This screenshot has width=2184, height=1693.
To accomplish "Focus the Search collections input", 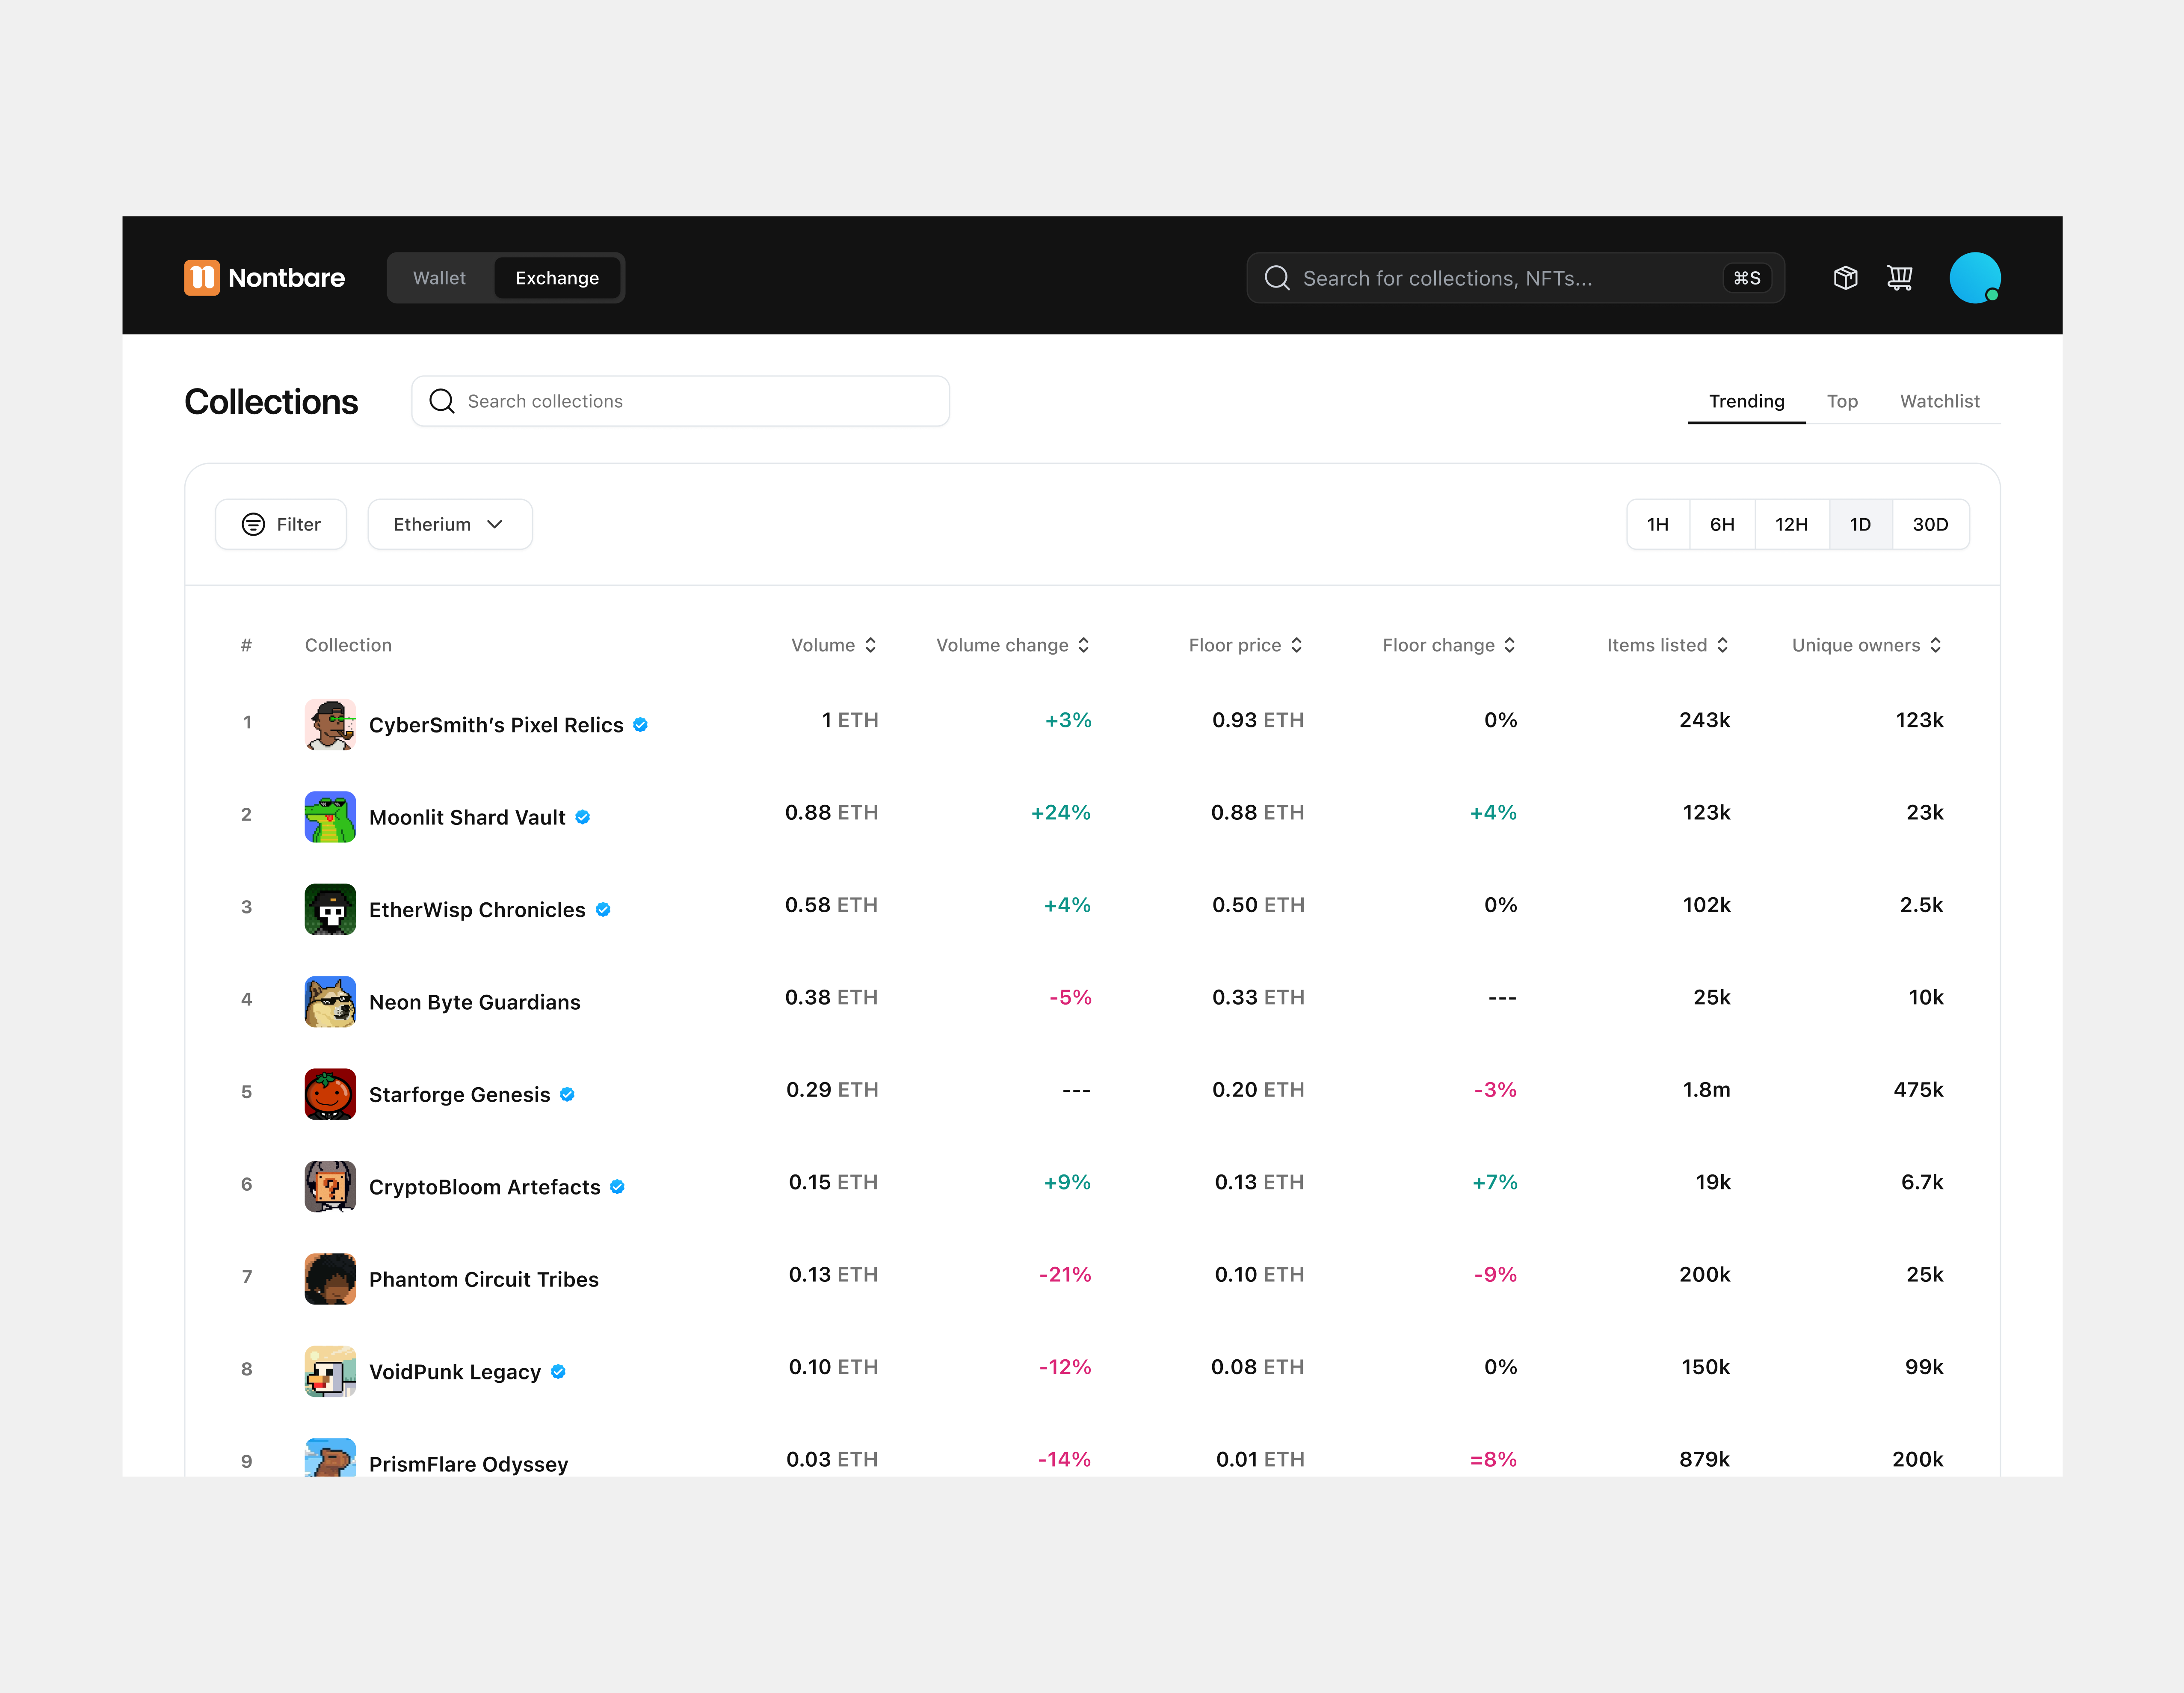I will (x=680, y=401).
